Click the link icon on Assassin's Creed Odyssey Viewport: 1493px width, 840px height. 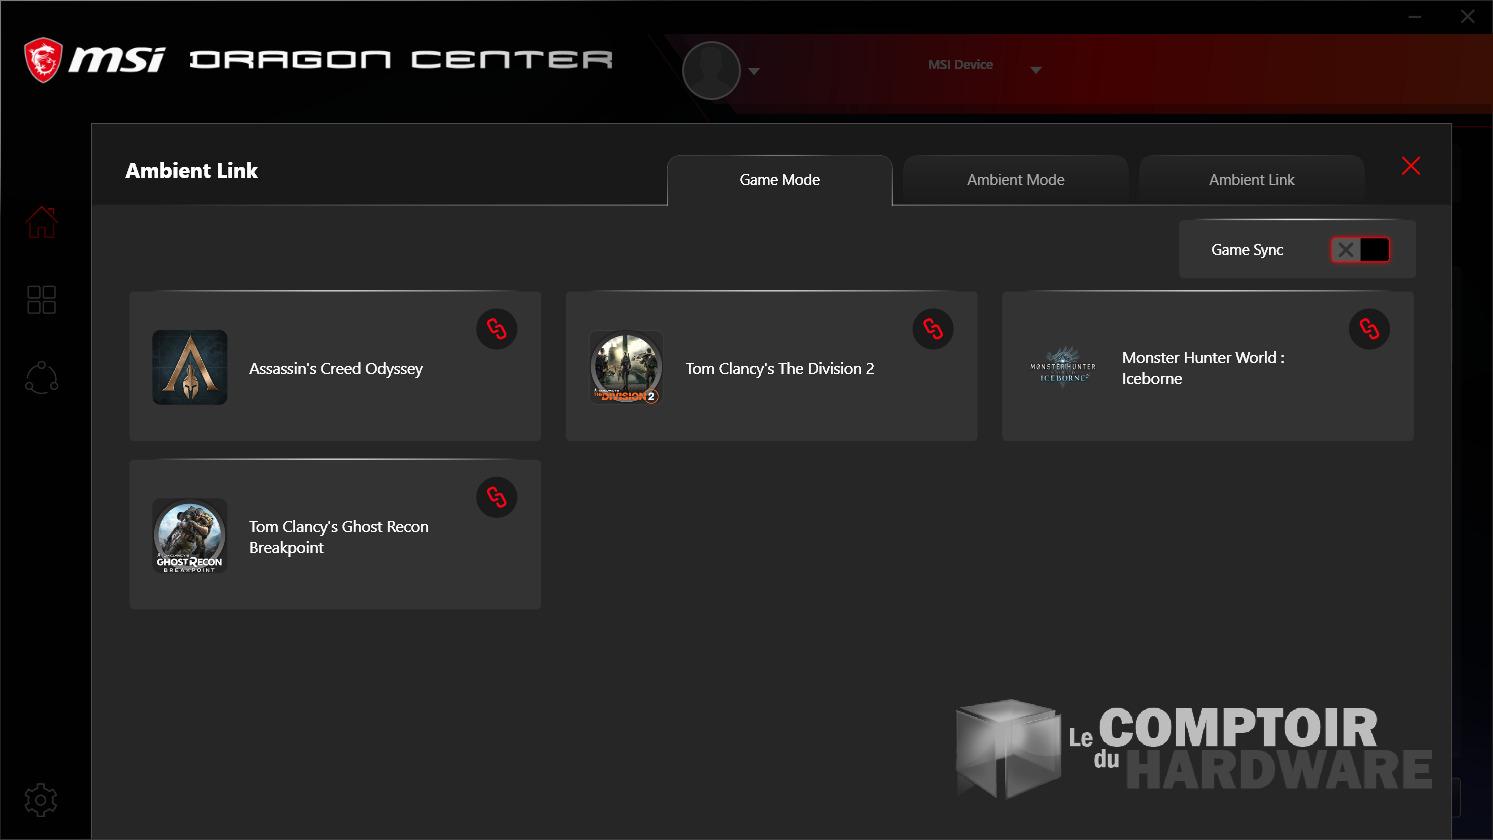click(x=496, y=329)
